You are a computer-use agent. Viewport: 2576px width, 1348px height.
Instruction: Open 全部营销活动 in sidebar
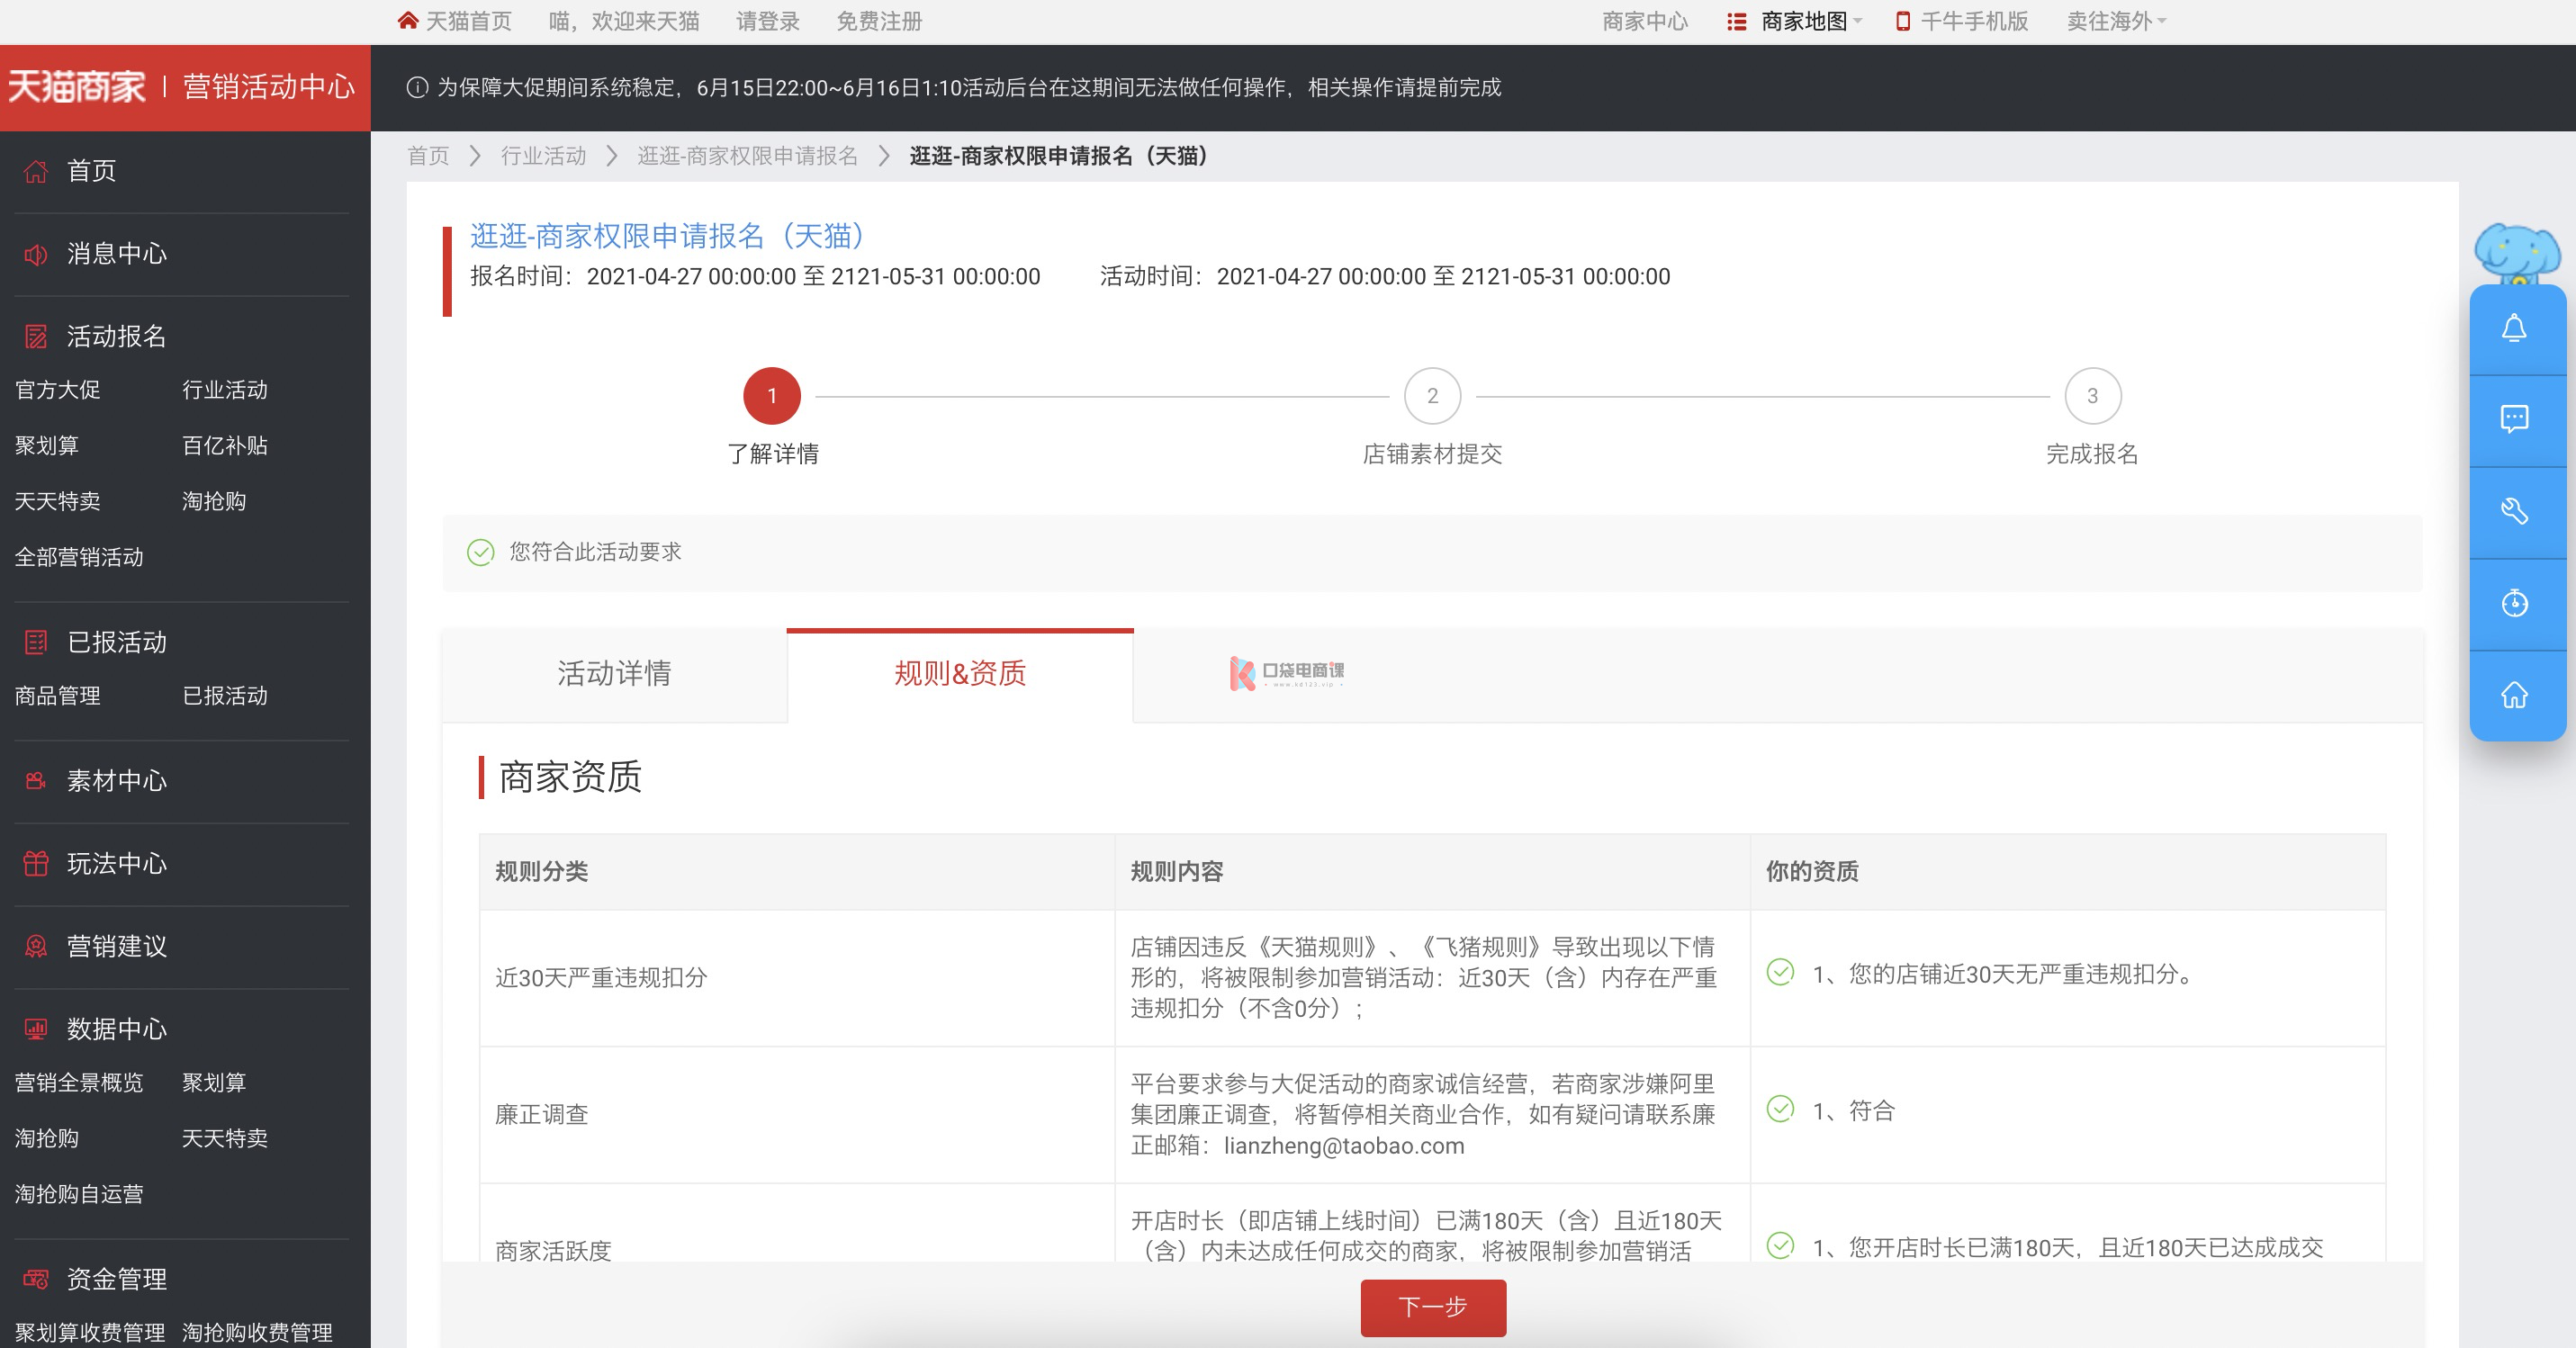coord(79,557)
